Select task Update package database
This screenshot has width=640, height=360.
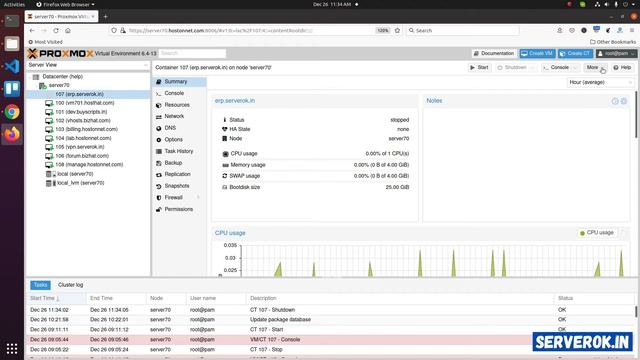pyautogui.click(x=331, y=320)
